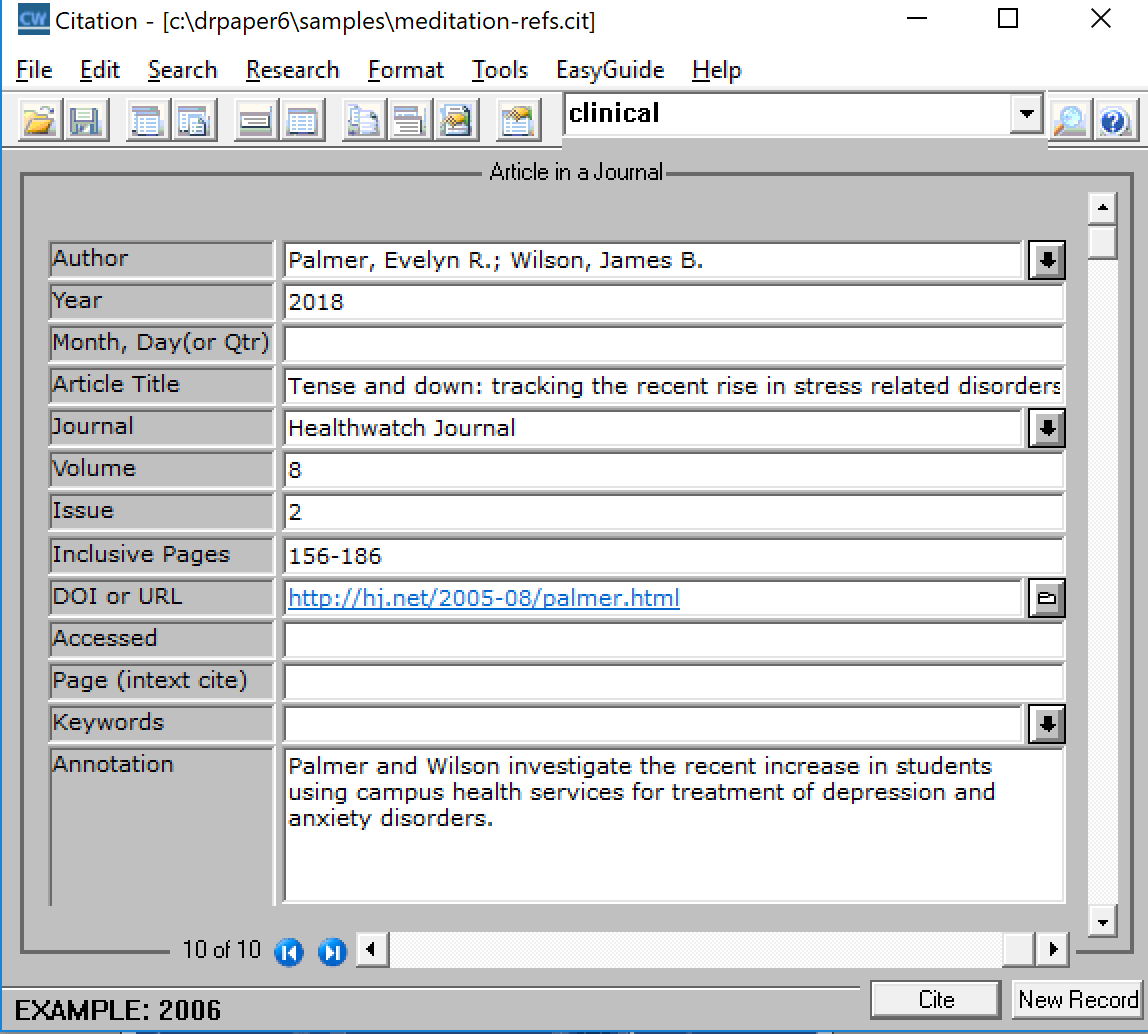1148x1034 pixels.
Task: Click the Cite button
Action: click(x=936, y=999)
